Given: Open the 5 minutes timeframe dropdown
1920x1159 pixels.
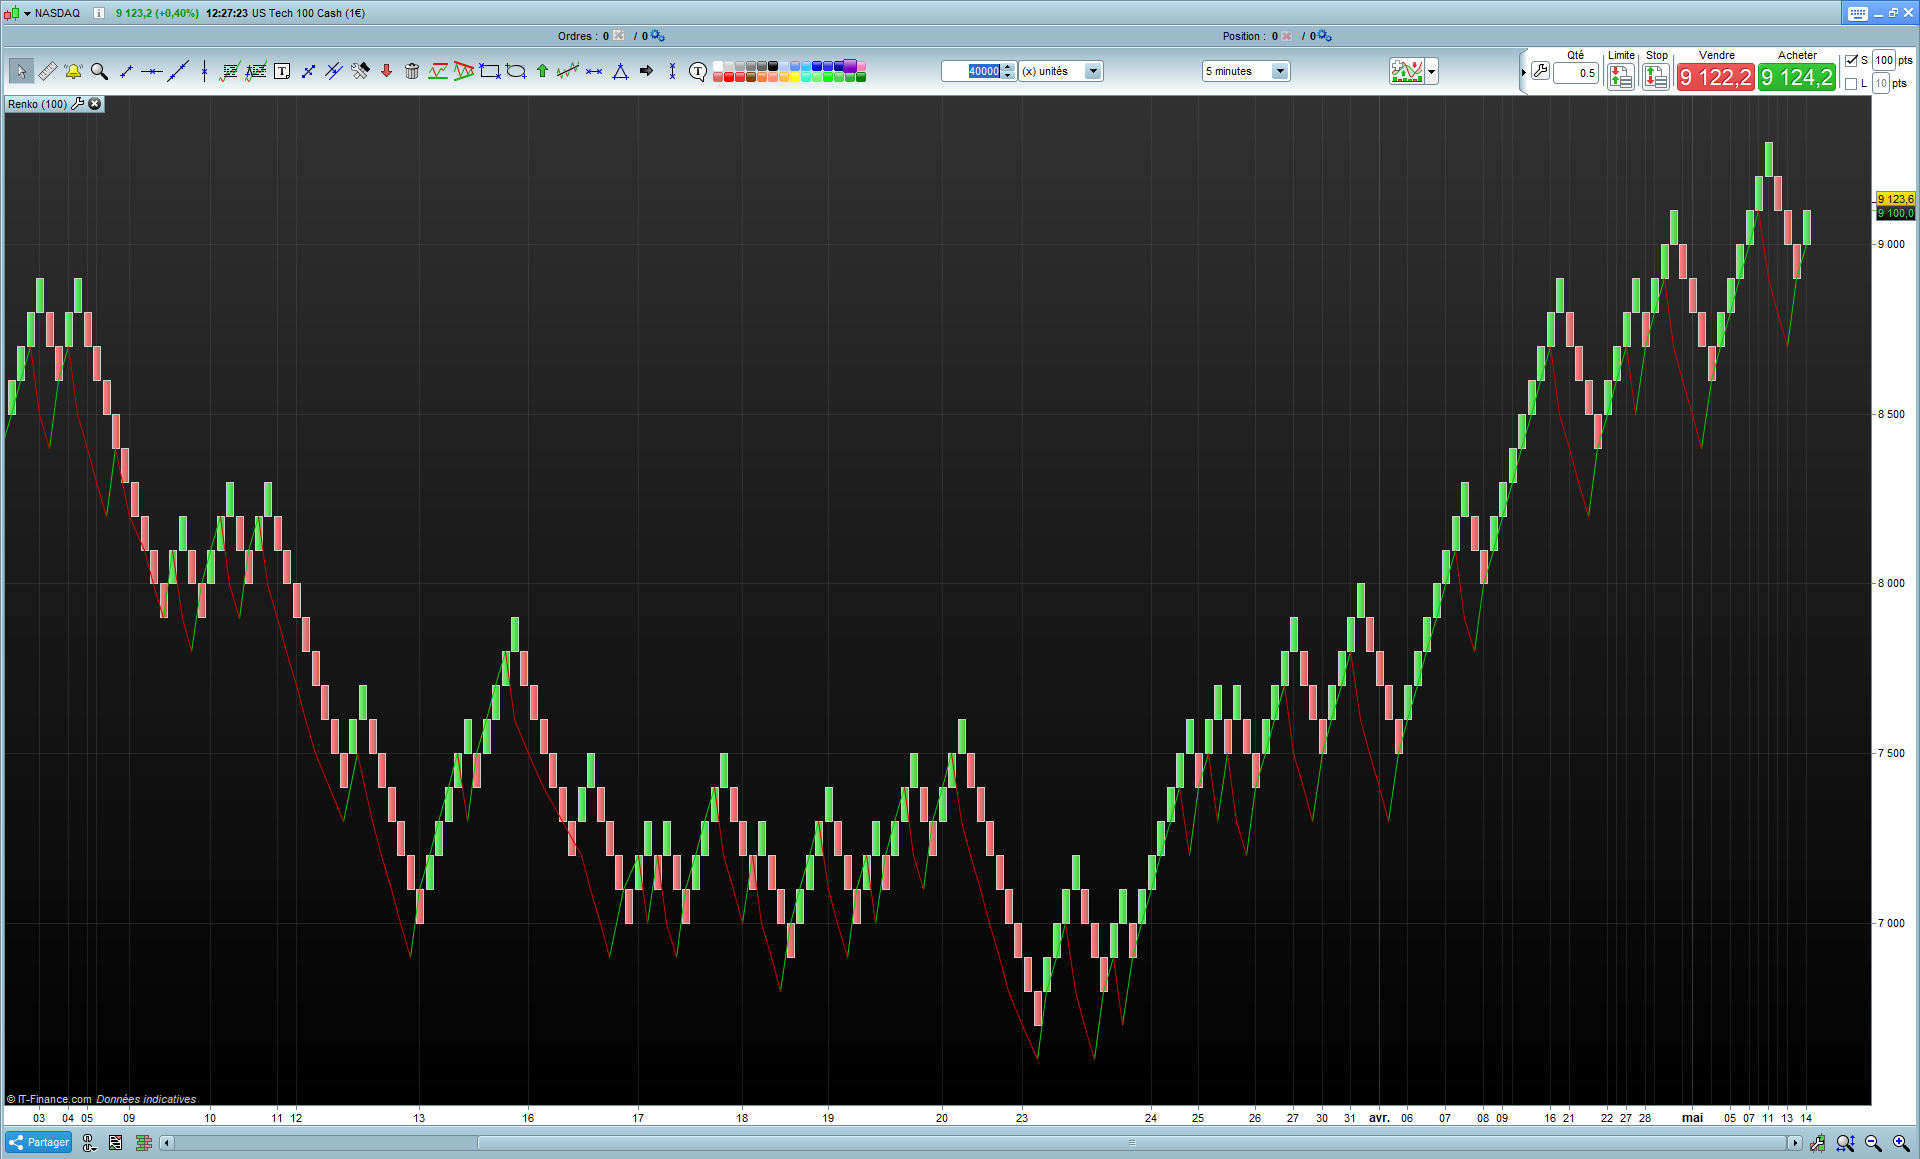Looking at the screenshot, I should pos(1279,71).
